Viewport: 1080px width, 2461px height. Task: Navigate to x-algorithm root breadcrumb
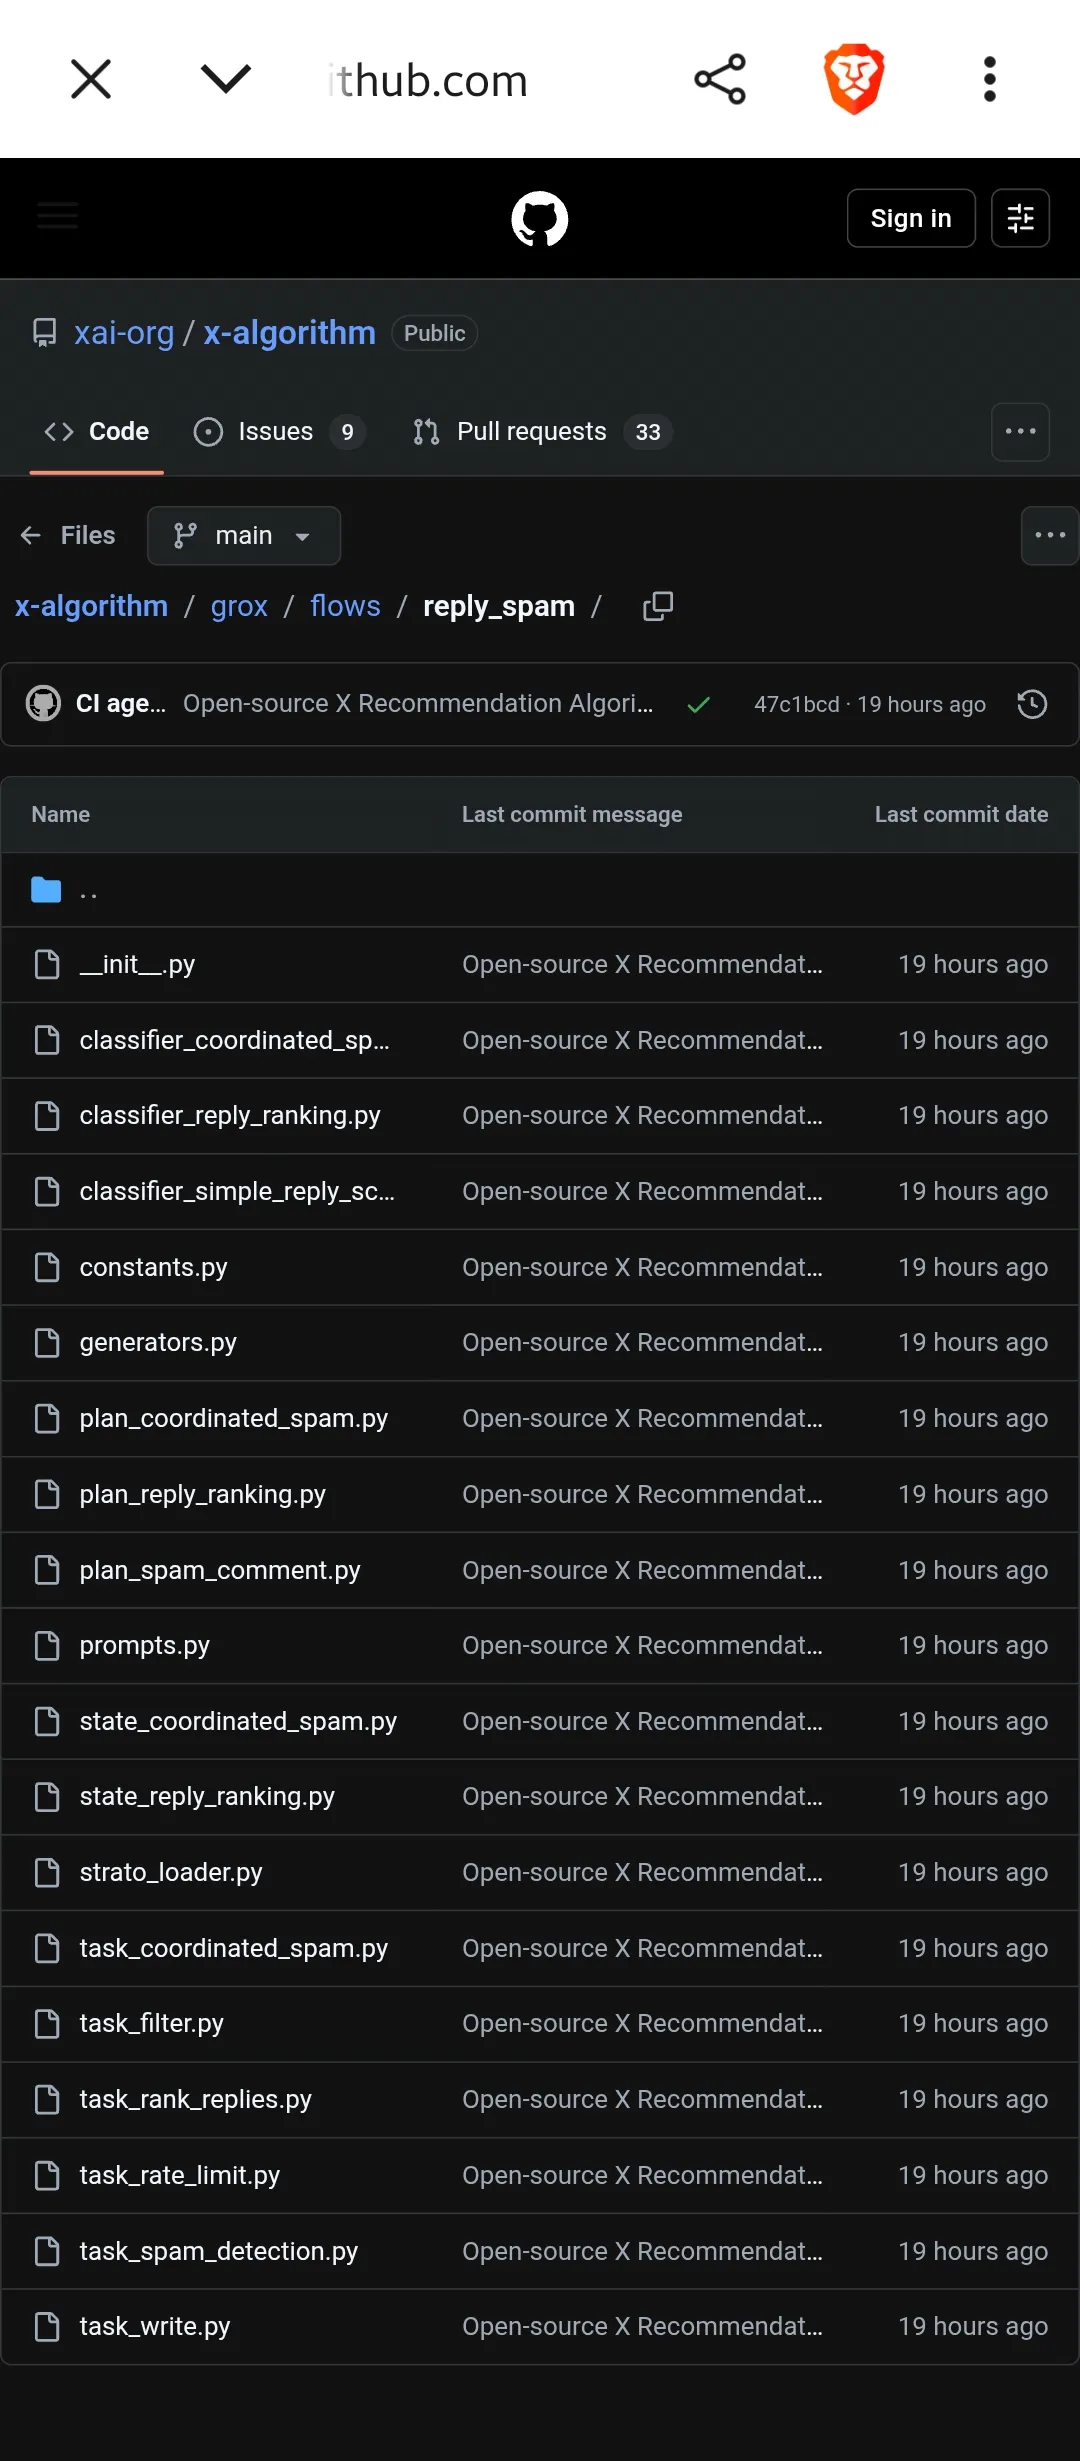tap(91, 606)
